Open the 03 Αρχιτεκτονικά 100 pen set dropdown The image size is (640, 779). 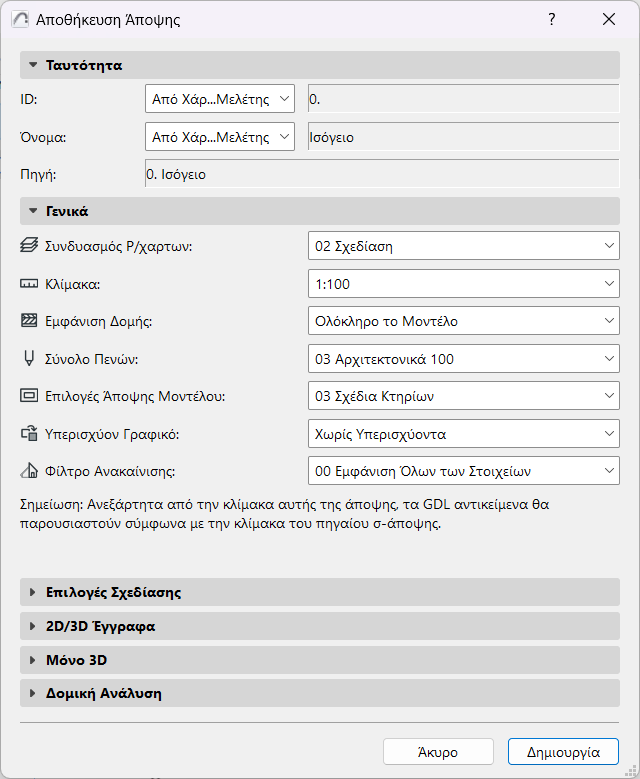464,358
